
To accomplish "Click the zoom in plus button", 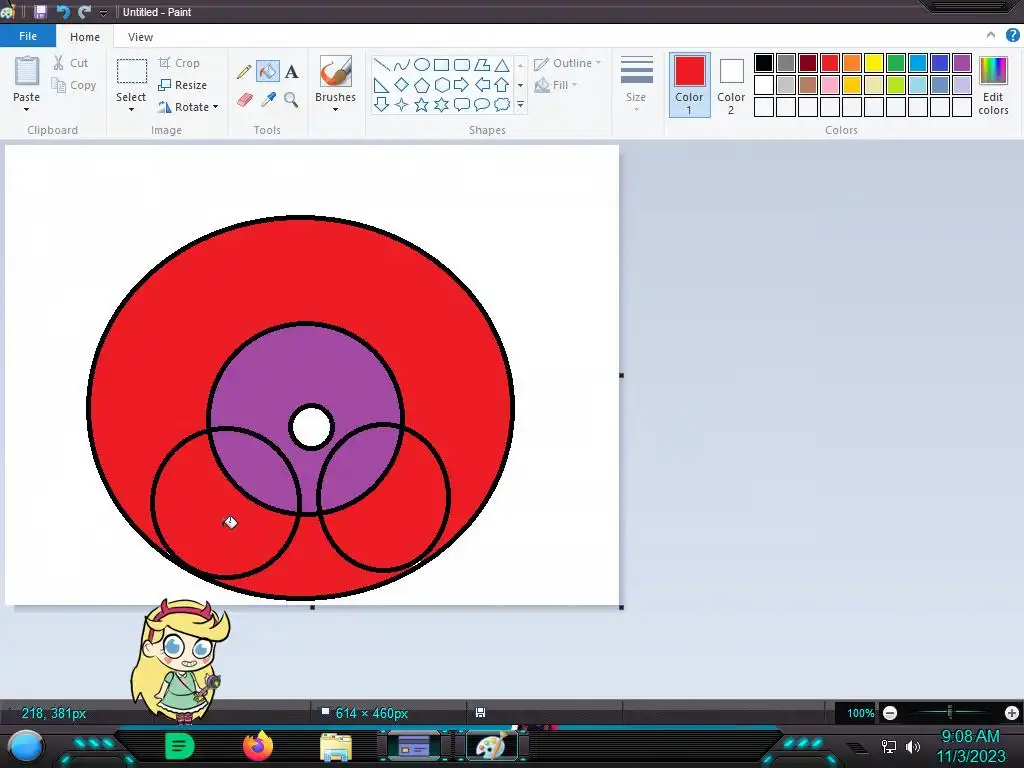I will [1012, 713].
